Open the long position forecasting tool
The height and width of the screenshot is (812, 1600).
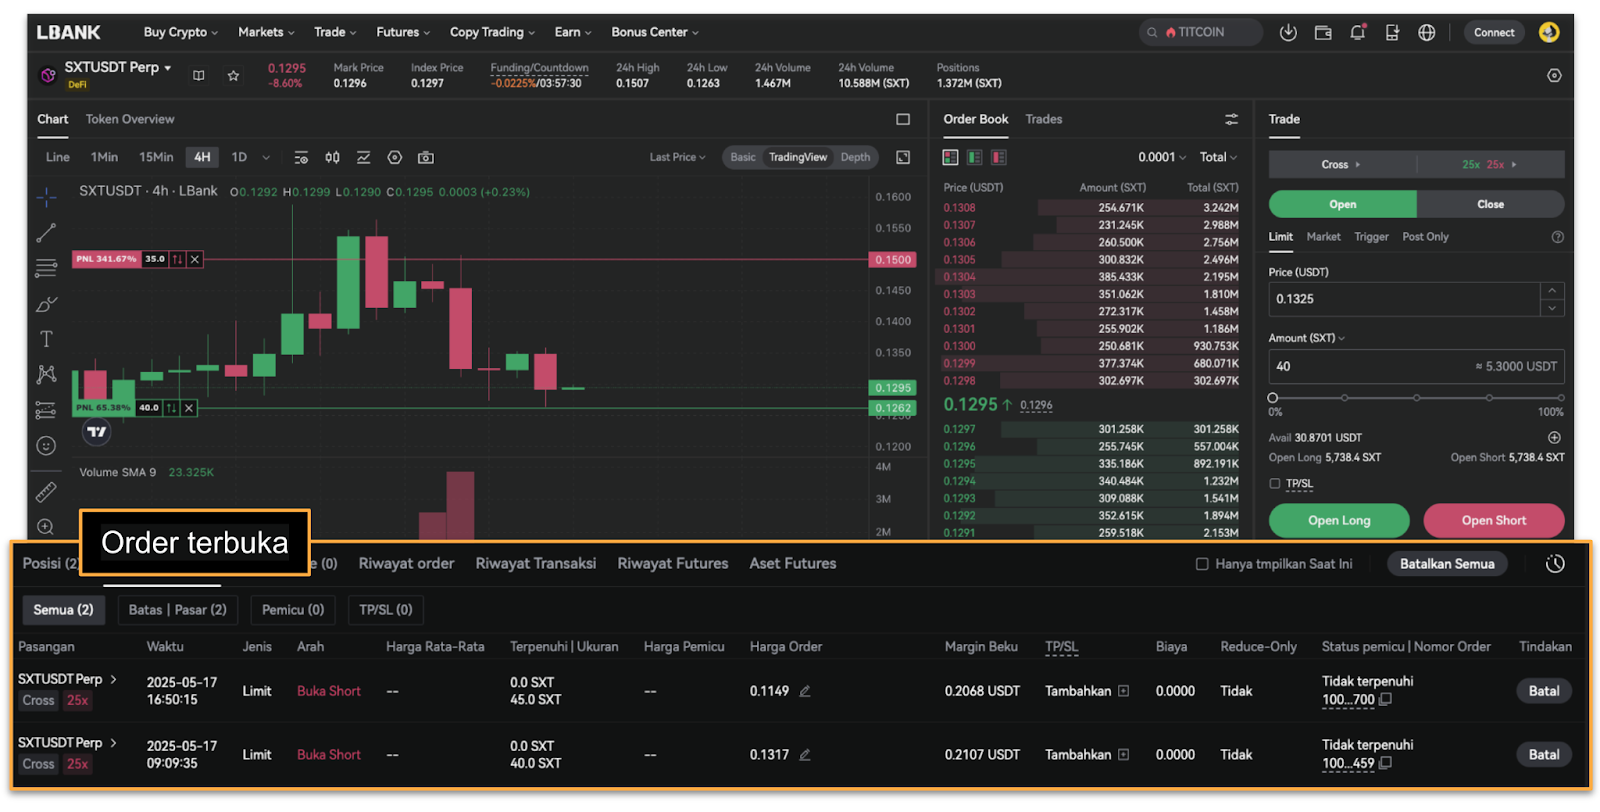point(46,410)
